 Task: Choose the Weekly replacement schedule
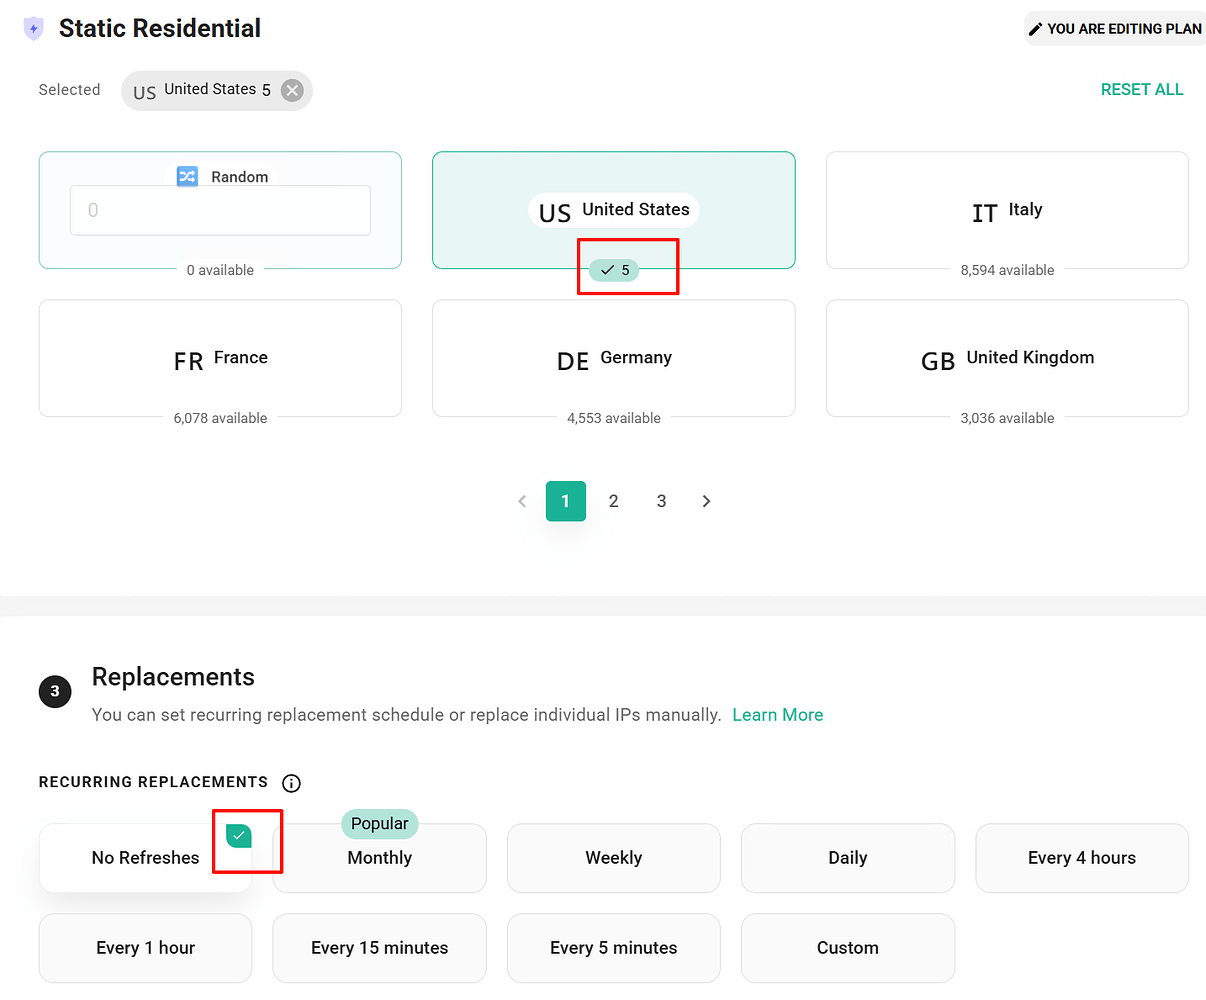[613, 858]
